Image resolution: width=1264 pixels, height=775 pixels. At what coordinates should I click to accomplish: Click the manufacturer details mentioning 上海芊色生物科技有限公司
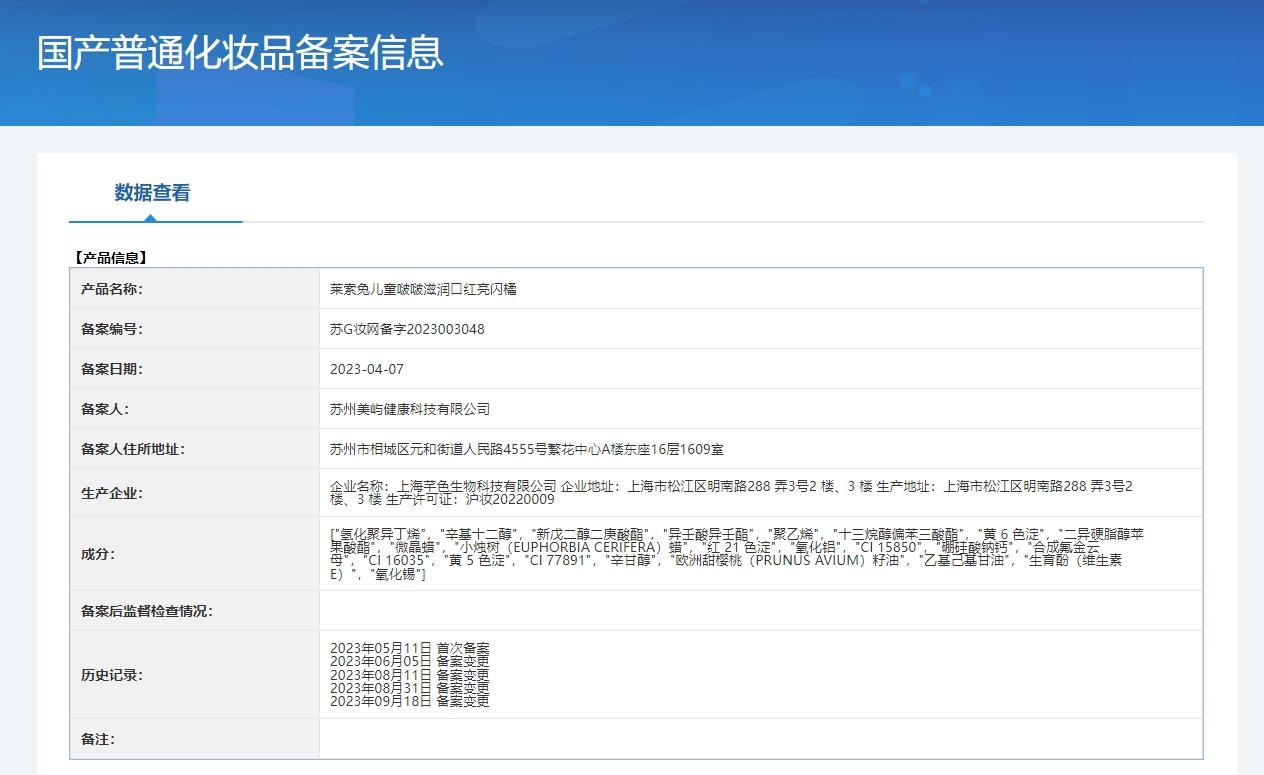[x=730, y=492]
